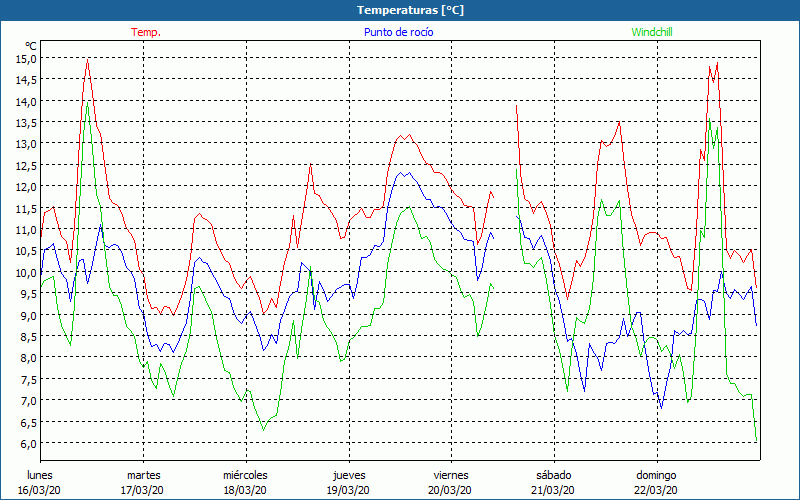Select the blue 'Punto de rocío' legend label
Image resolution: width=800 pixels, height=500 pixels.
(398, 32)
